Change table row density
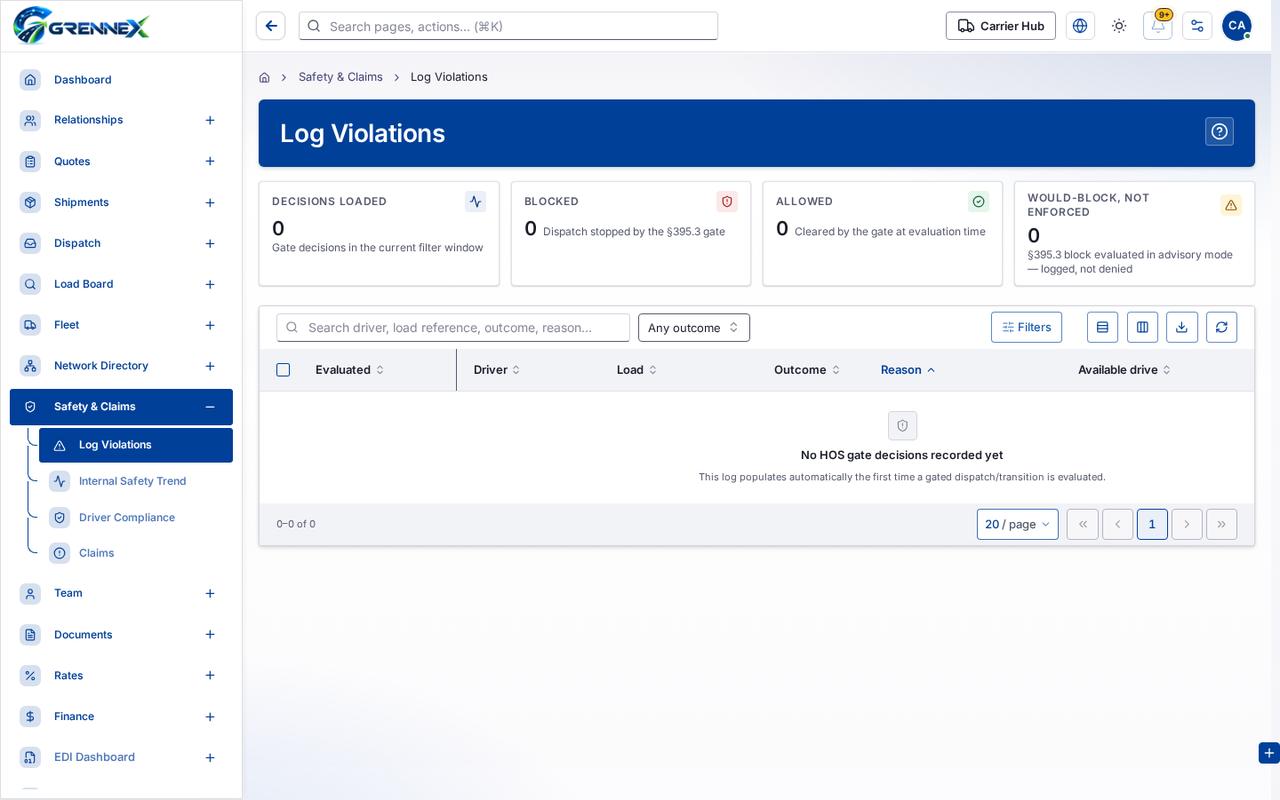1280x800 pixels. pyautogui.click(x=1102, y=327)
